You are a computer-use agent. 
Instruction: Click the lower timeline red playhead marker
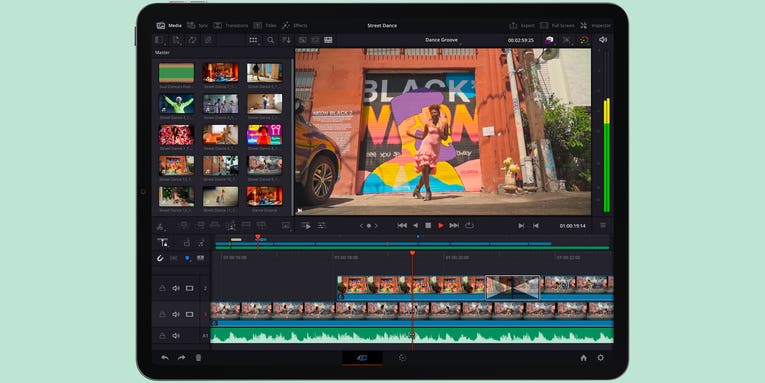coord(412,253)
